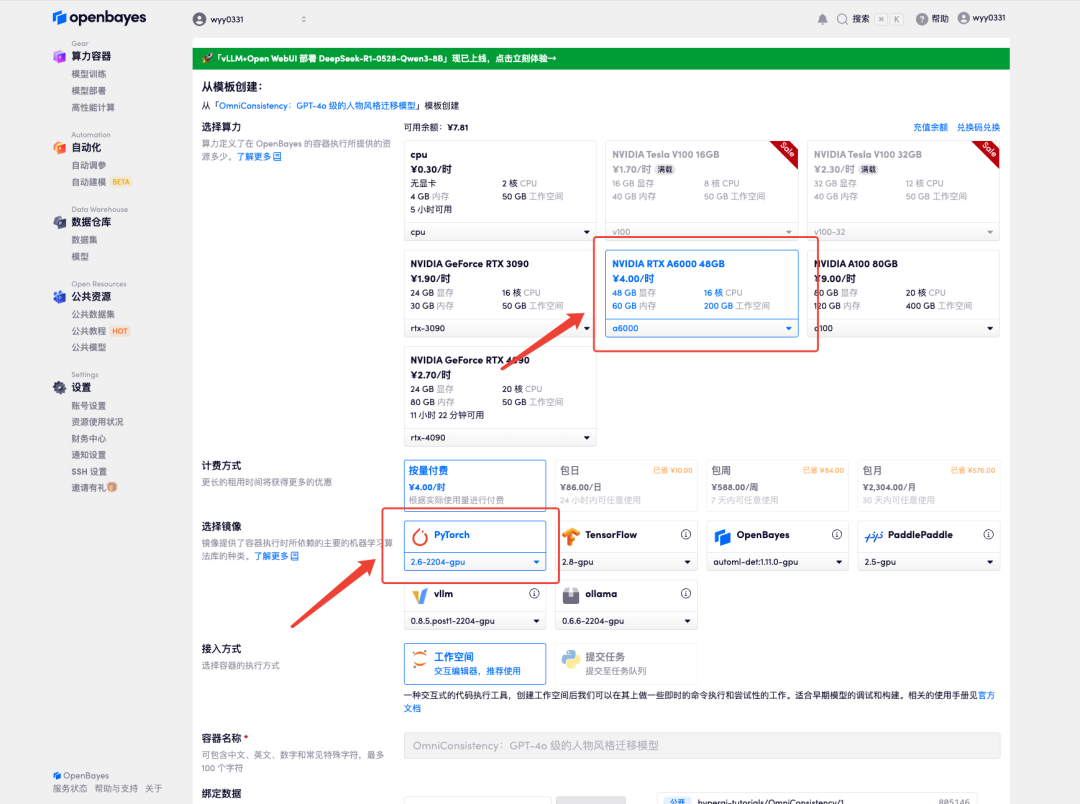Open PyTorch version 2.6-2204-gpu dropdown
This screenshot has height=804, width=1080.
point(475,562)
